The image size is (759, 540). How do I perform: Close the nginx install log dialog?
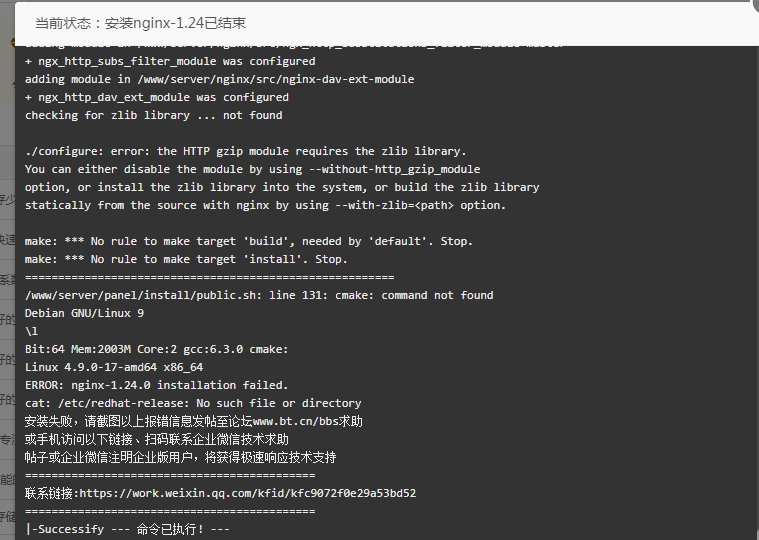[x=755, y=6]
